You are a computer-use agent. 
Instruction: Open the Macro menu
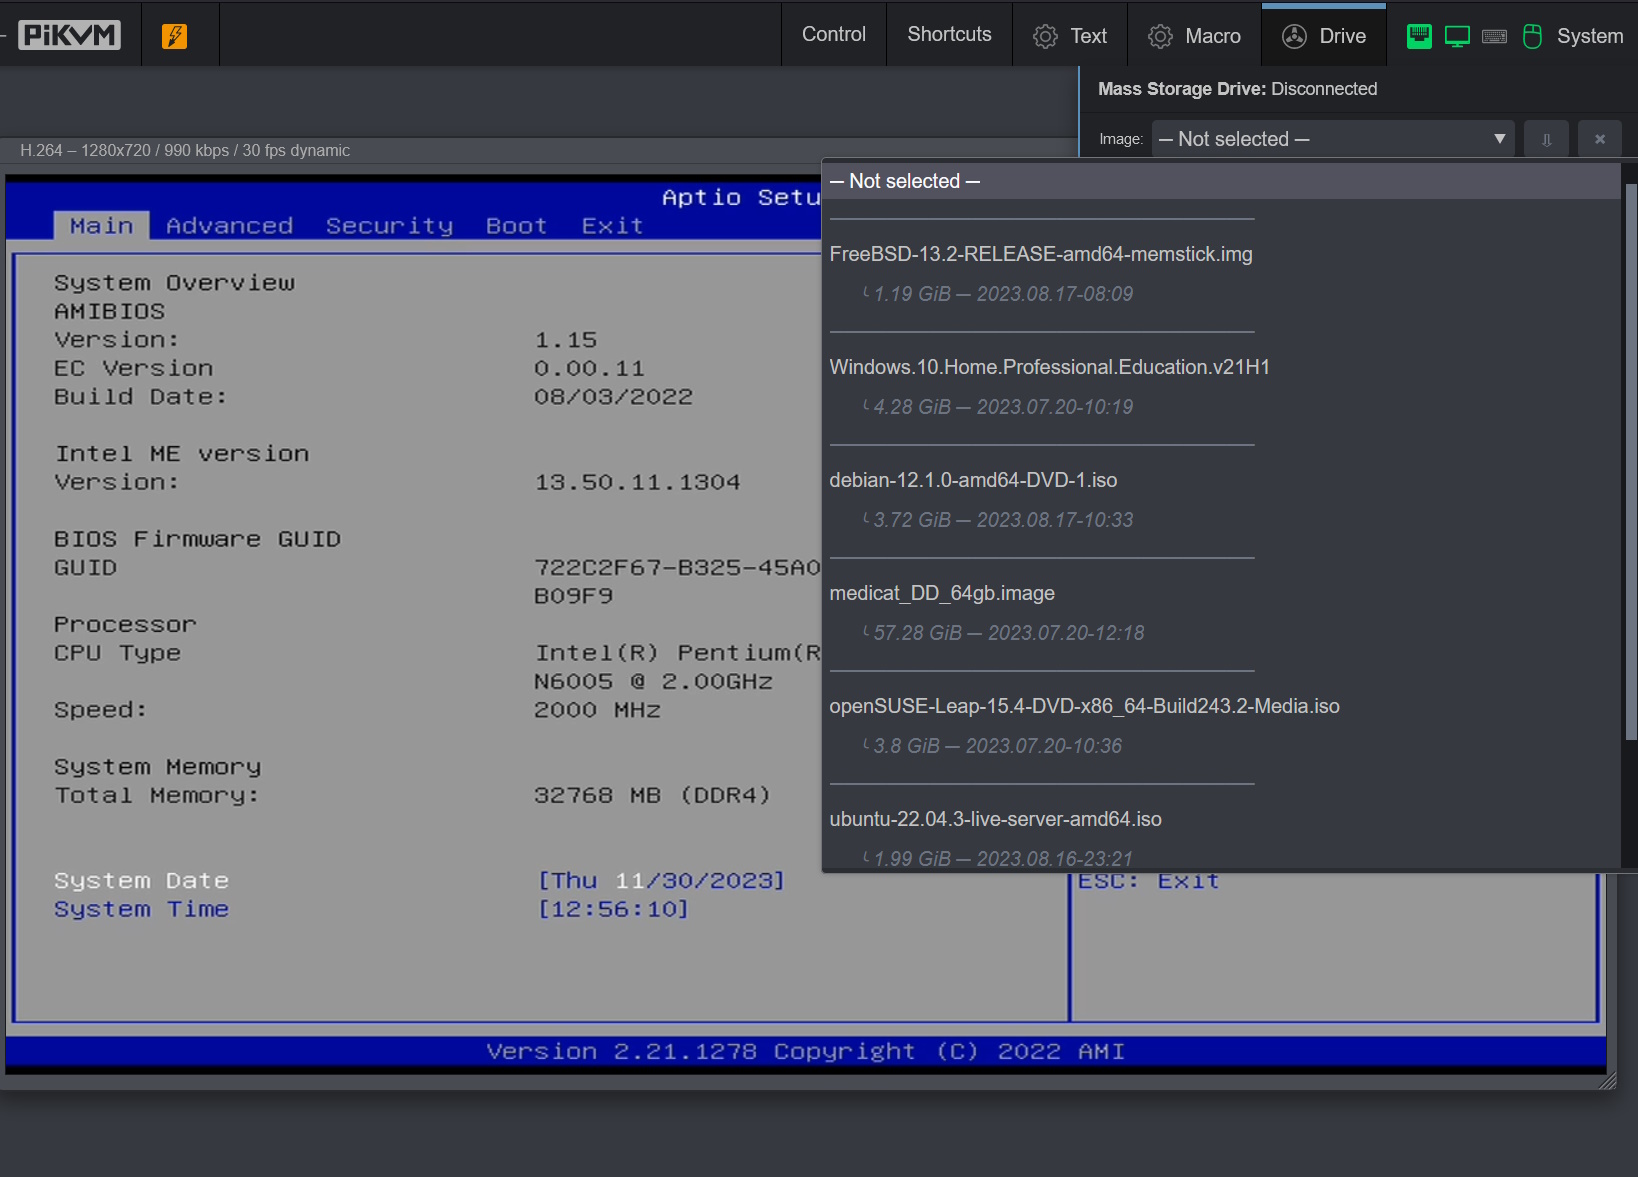coord(1194,36)
